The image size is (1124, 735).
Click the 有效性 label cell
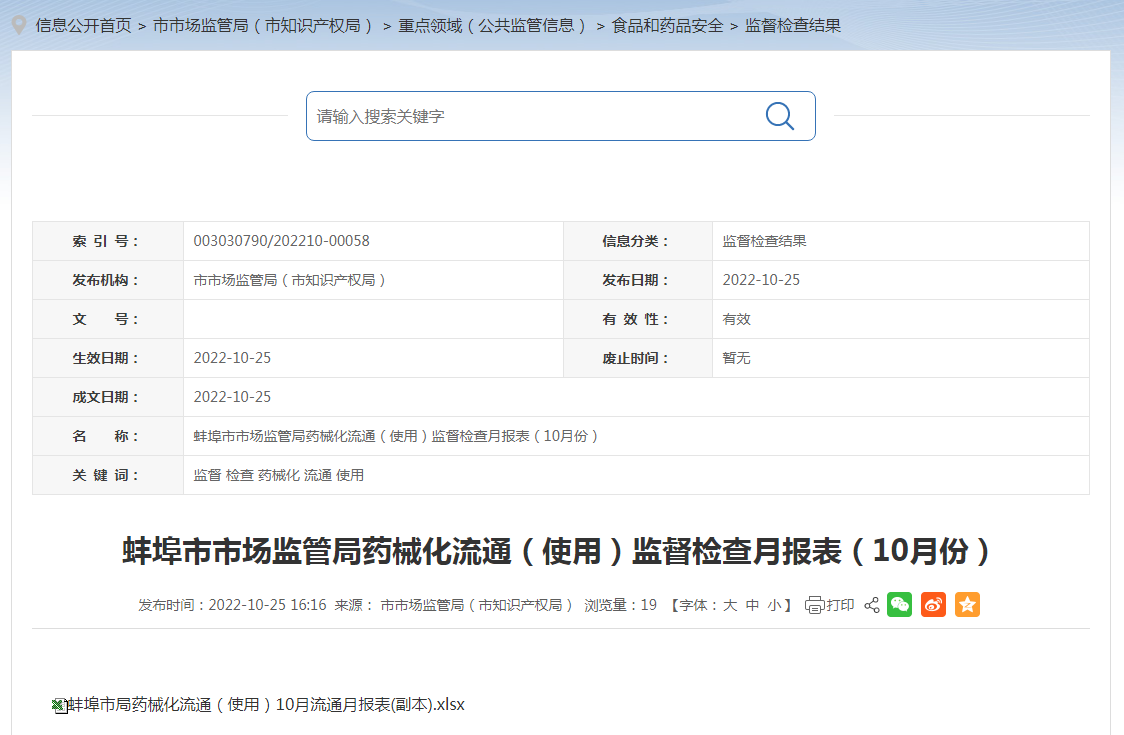point(638,319)
